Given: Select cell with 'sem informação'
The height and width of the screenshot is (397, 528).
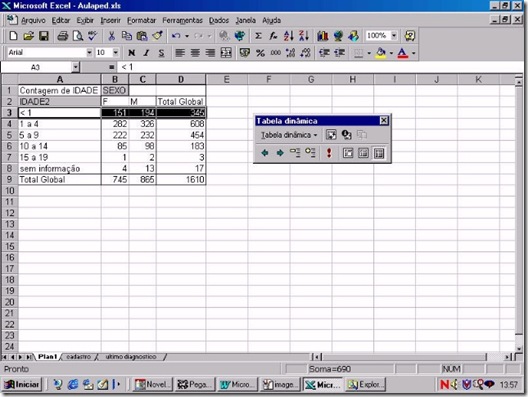Looking at the screenshot, I should coord(59,168).
